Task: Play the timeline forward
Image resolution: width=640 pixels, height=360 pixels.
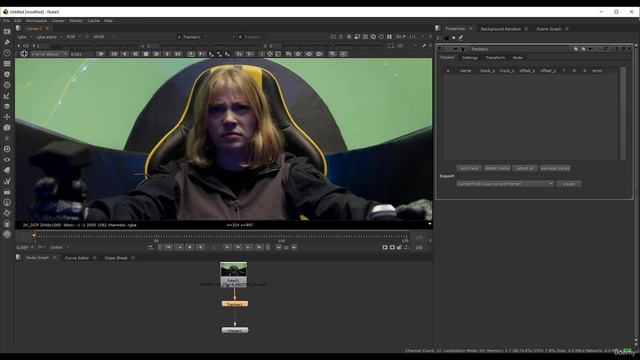Action: [227, 247]
